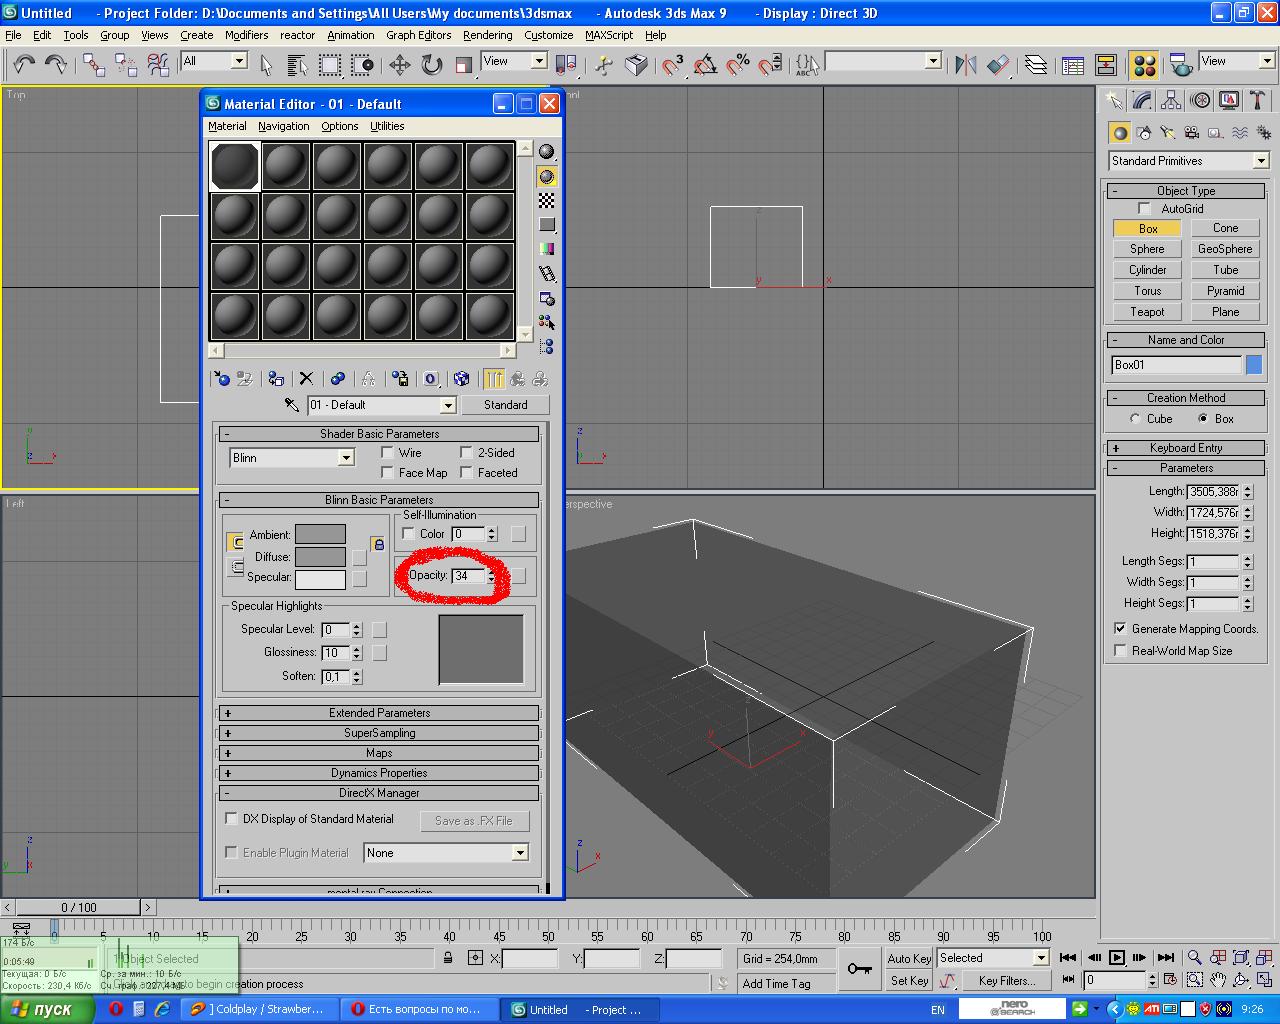Open the Rendering menu
The image size is (1280, 1024).
click(x=487, y=35)
